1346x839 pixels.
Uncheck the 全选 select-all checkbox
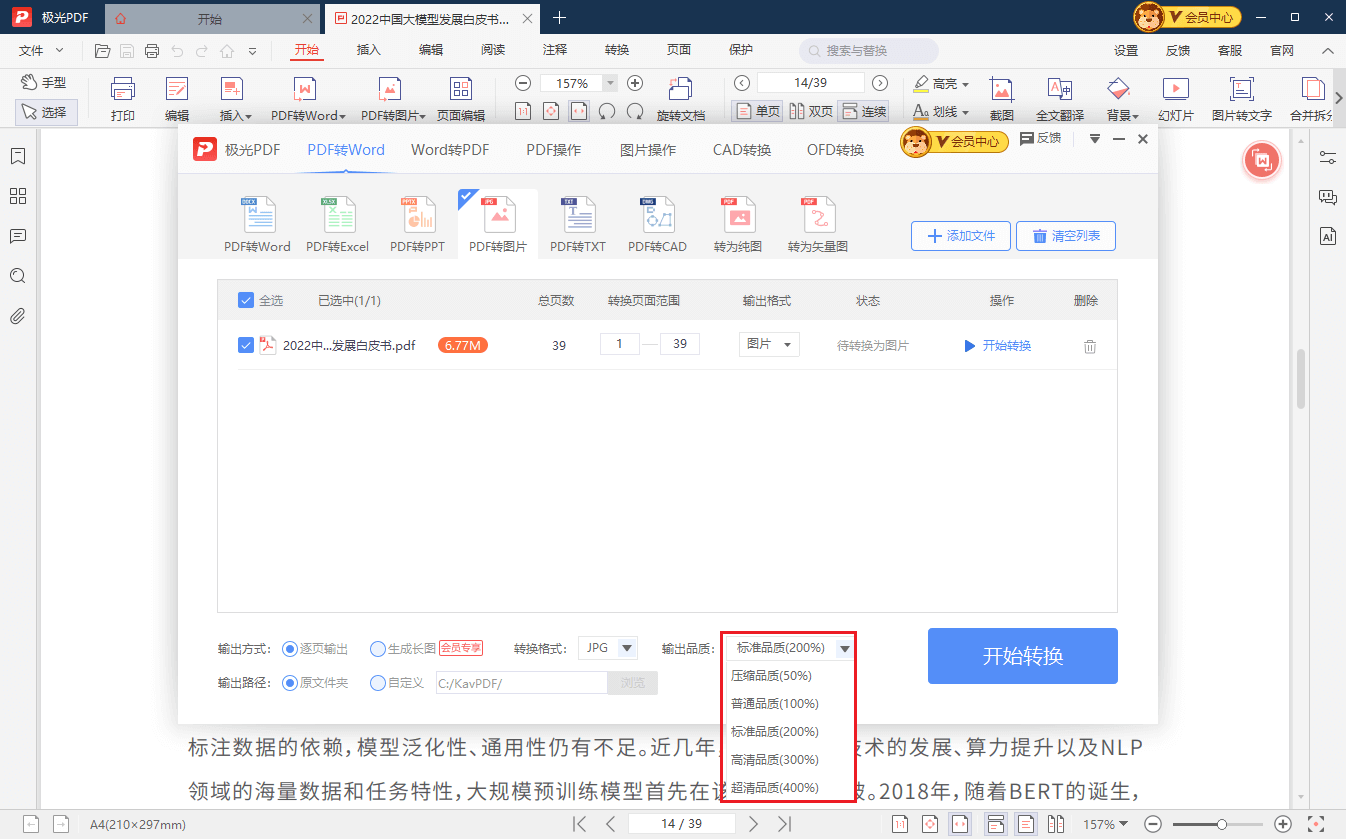coord(244,299)
